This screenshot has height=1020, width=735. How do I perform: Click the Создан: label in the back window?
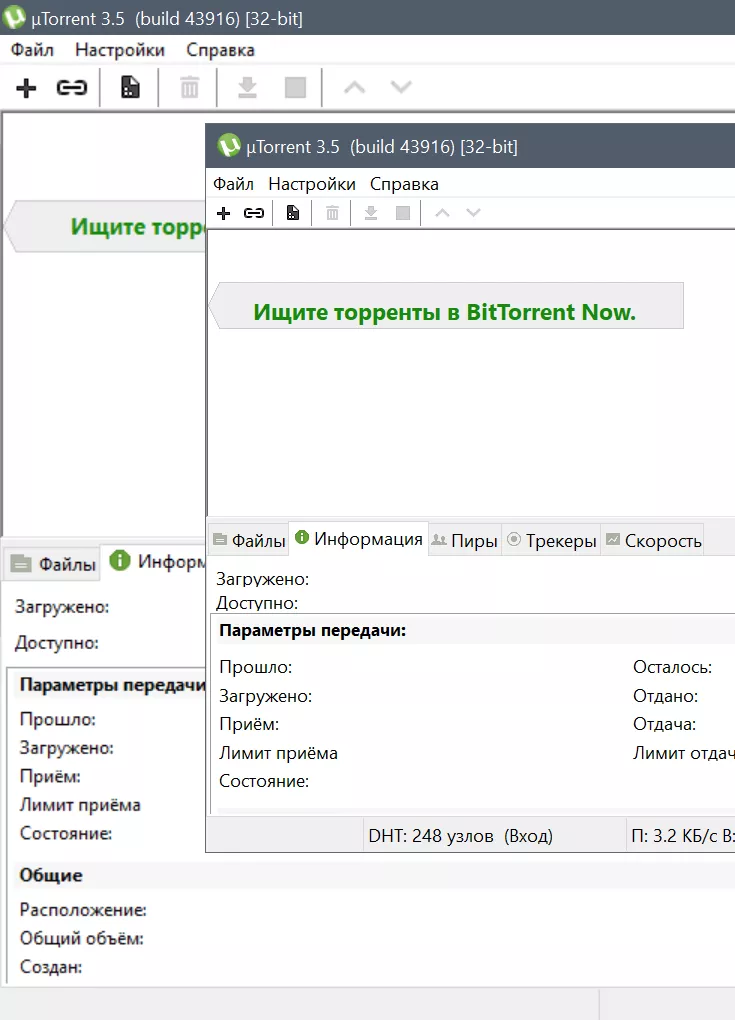[51, 967]
